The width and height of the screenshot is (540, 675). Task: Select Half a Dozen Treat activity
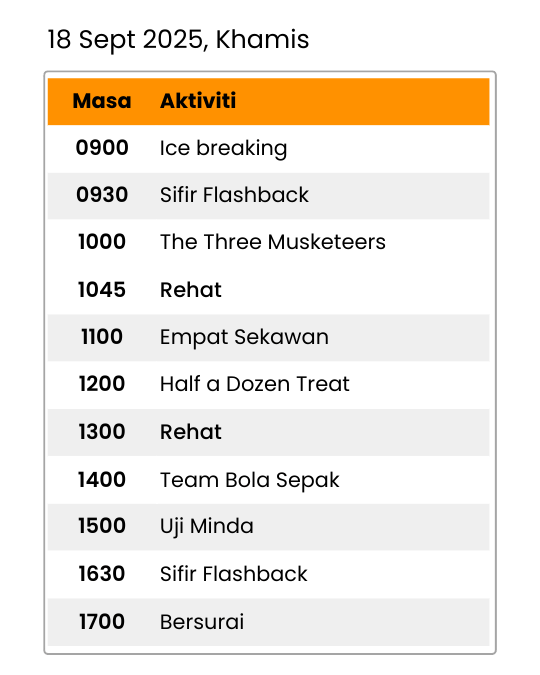tap(254, 384)
